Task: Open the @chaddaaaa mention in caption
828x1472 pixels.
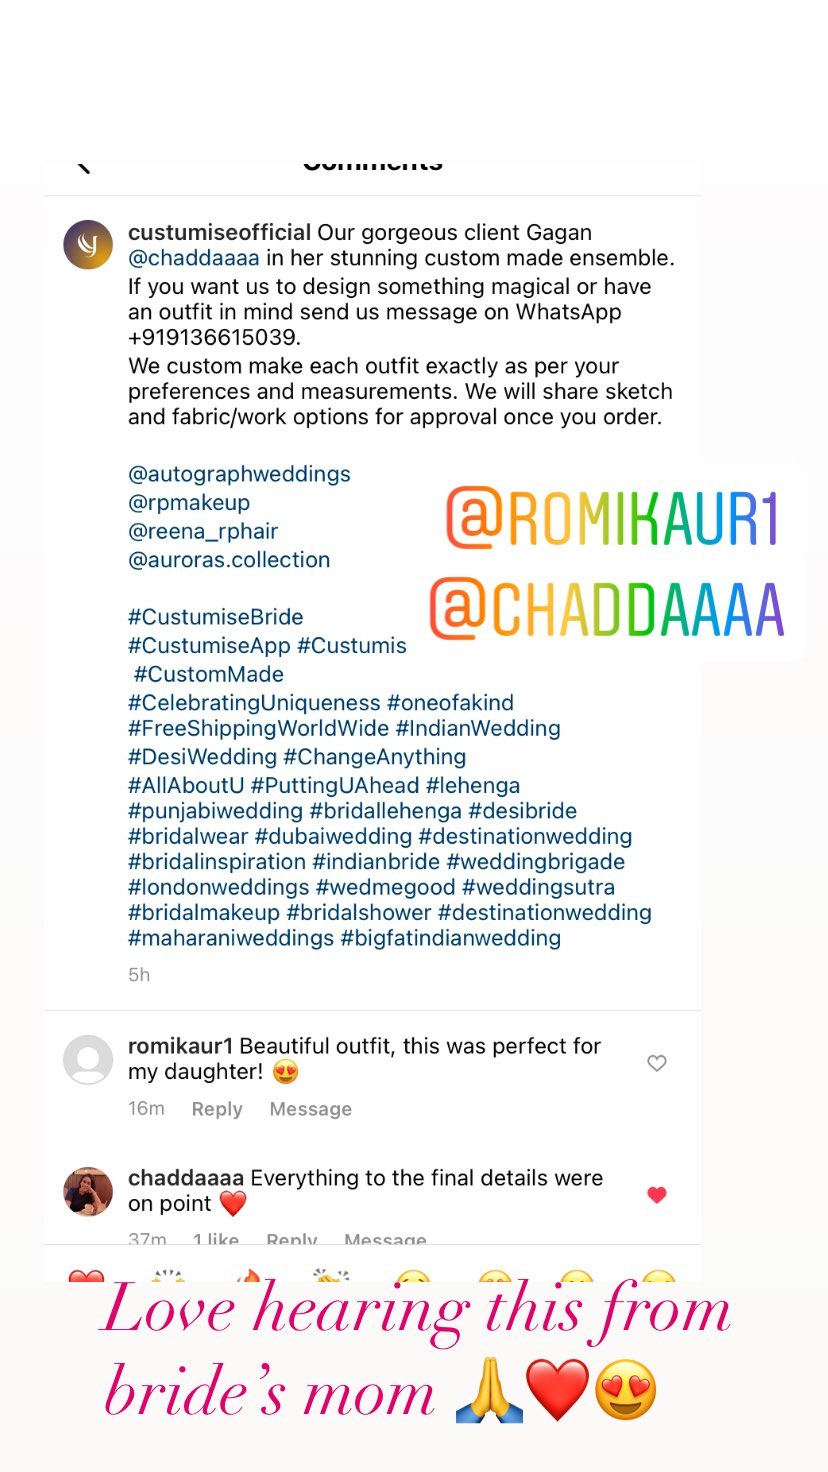Action: [194, 258]
